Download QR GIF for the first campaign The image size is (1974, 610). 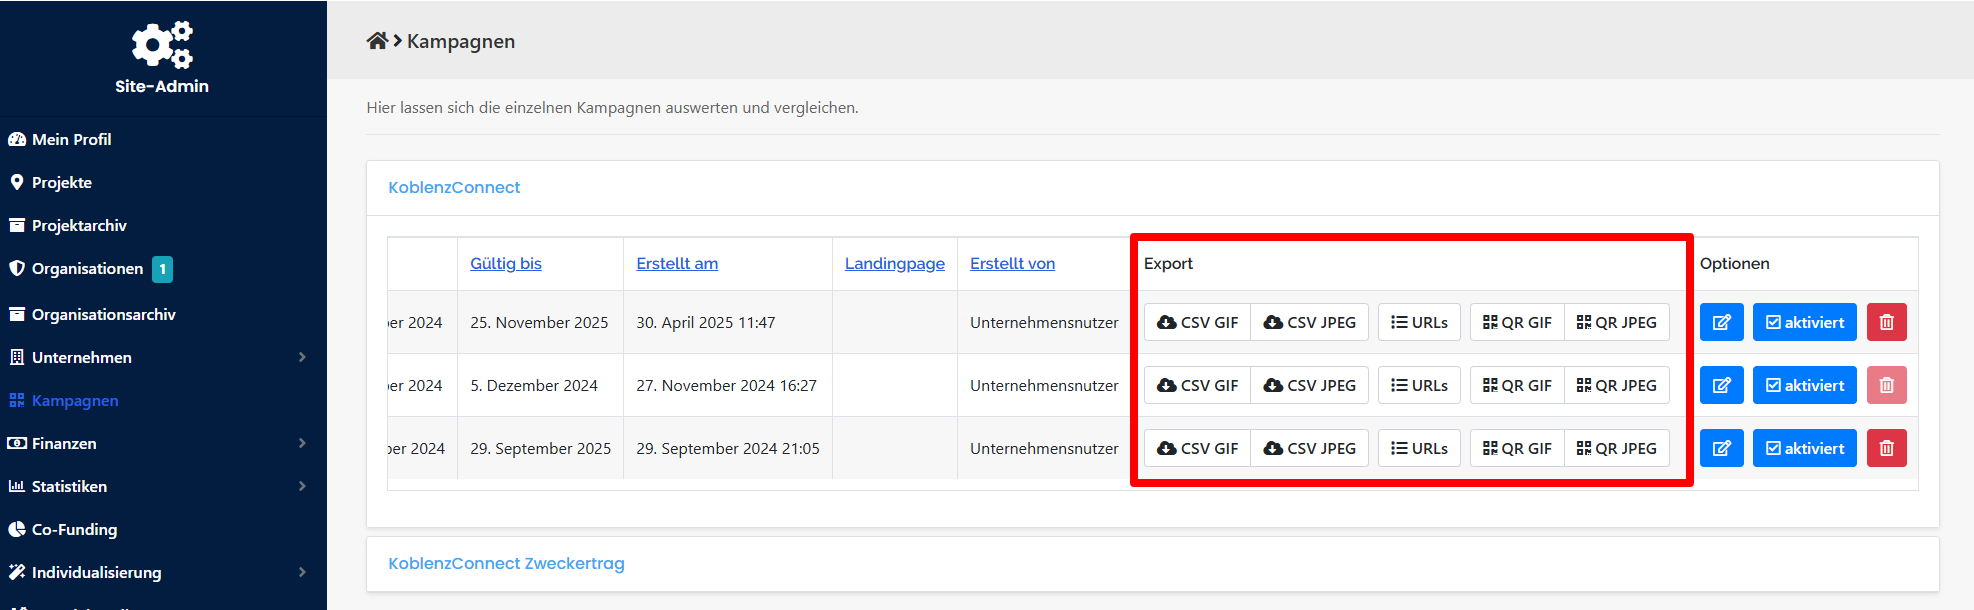pos(1516,322)
